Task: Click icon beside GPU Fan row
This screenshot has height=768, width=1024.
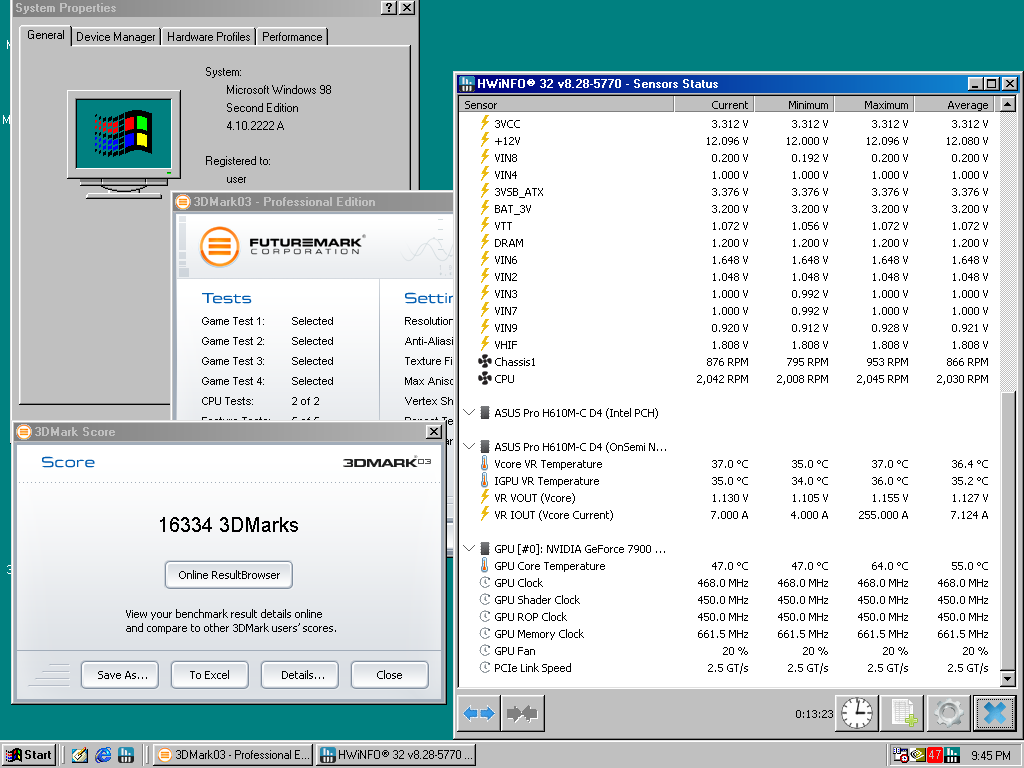Action: (485, 650)
